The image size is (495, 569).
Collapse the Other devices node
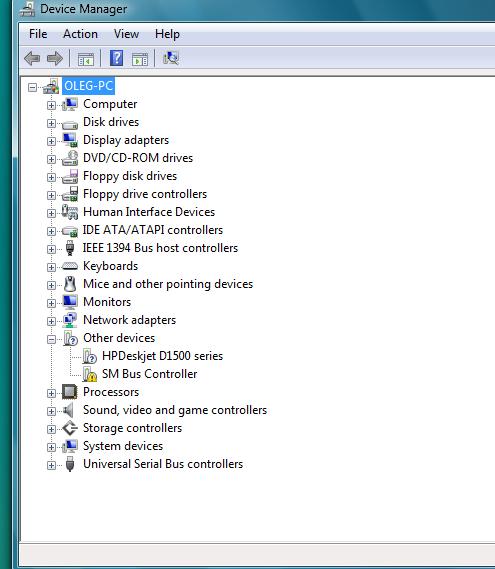click(x=51, y=339)
